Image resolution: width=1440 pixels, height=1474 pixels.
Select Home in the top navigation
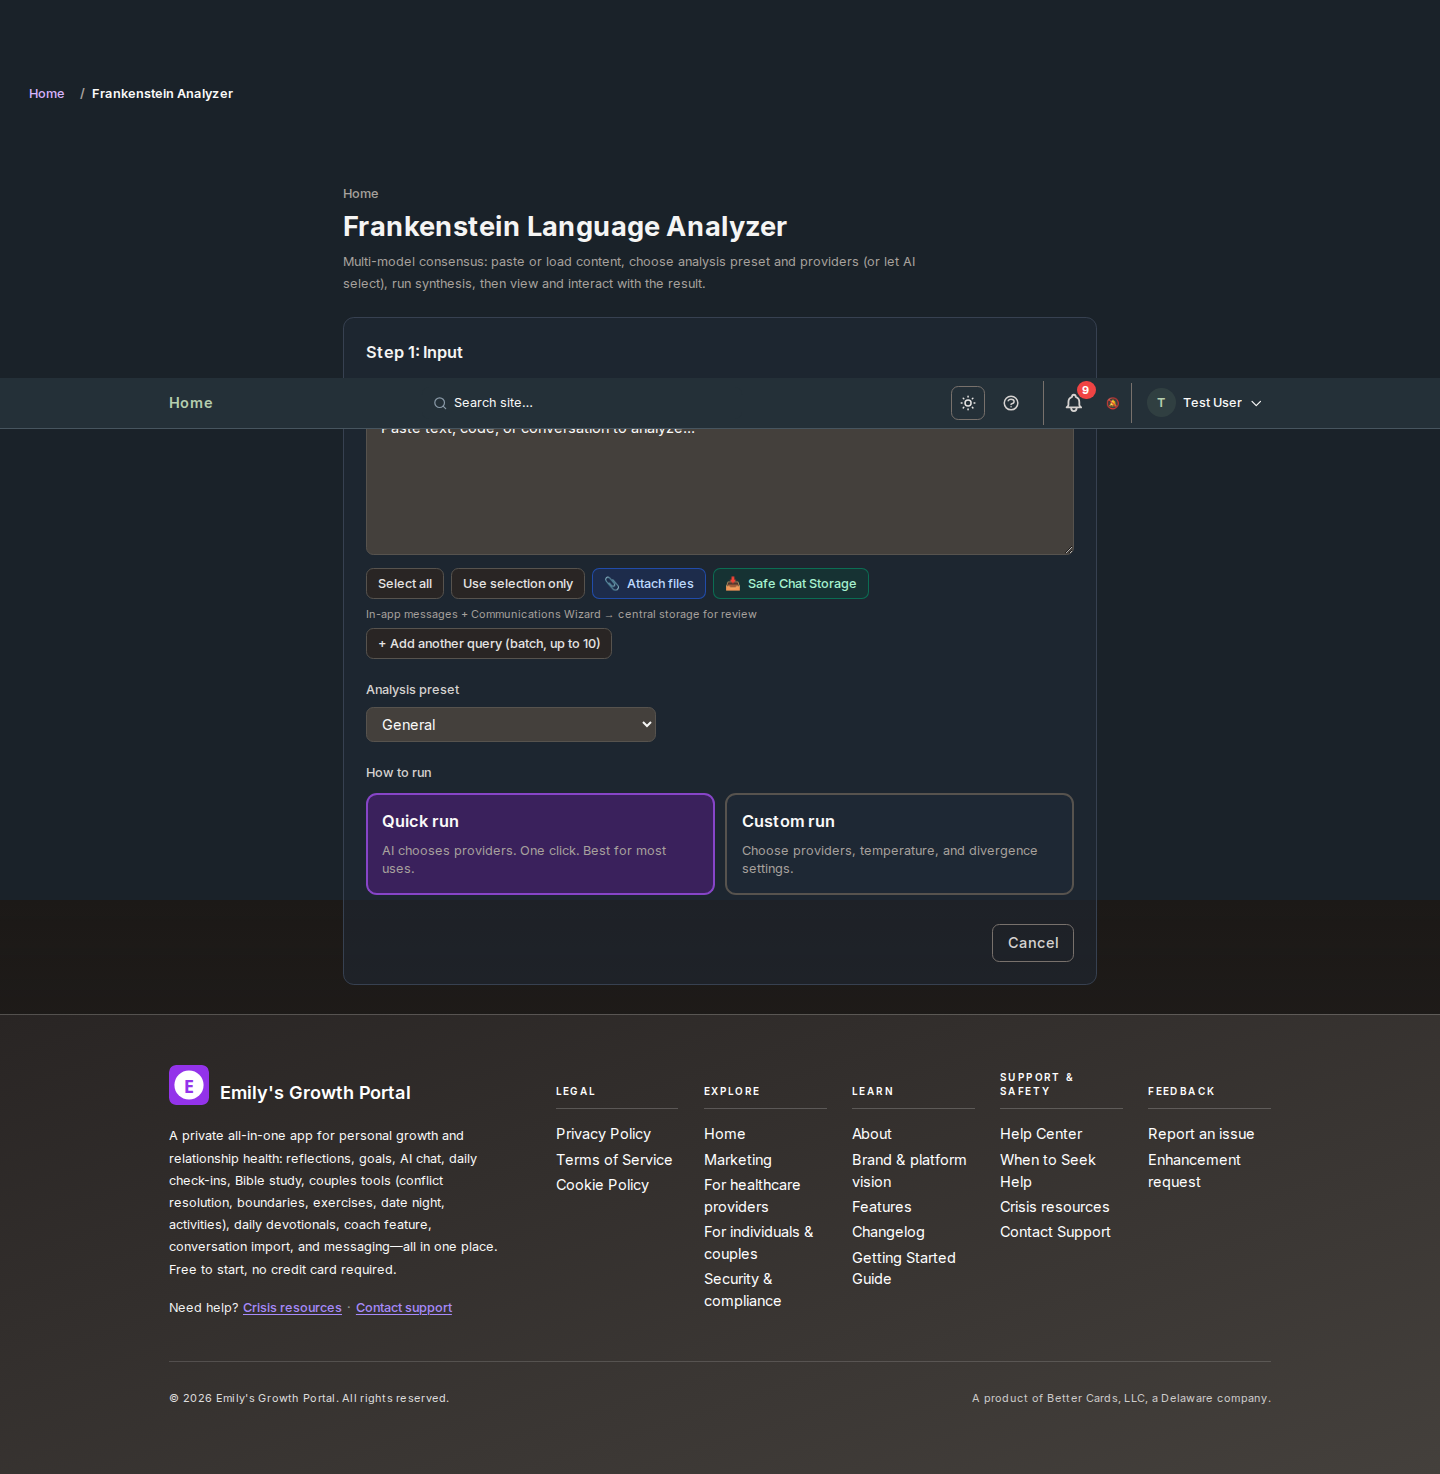click(190, 403)
